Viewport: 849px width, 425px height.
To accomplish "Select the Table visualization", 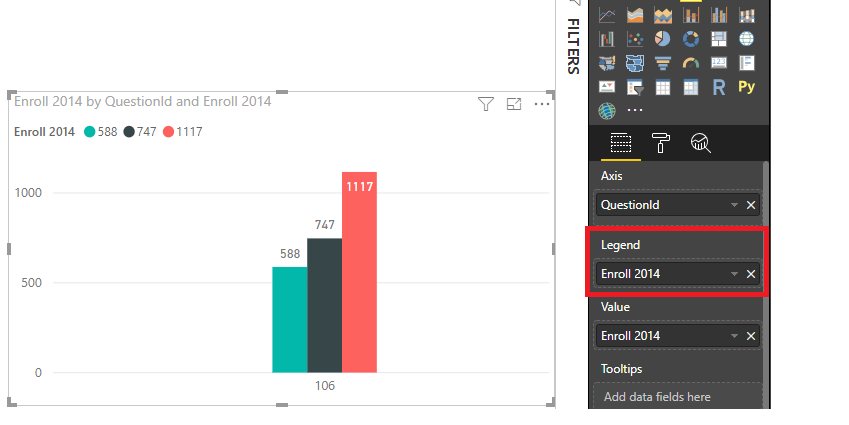I will 663,87.
